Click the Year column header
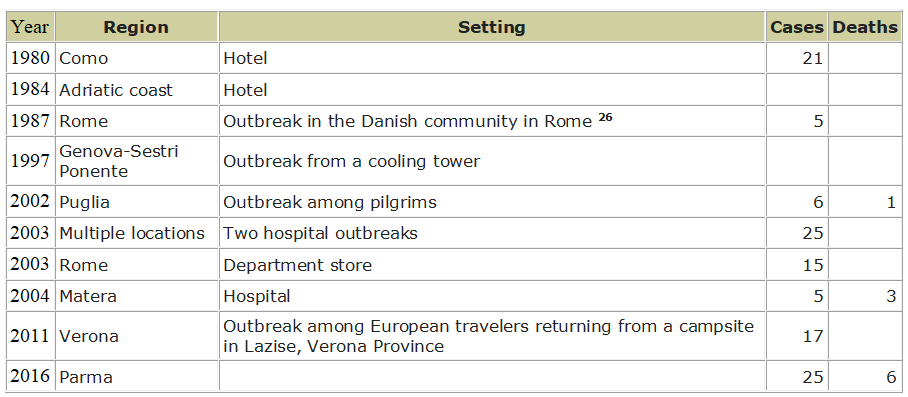 pos(31,27)
